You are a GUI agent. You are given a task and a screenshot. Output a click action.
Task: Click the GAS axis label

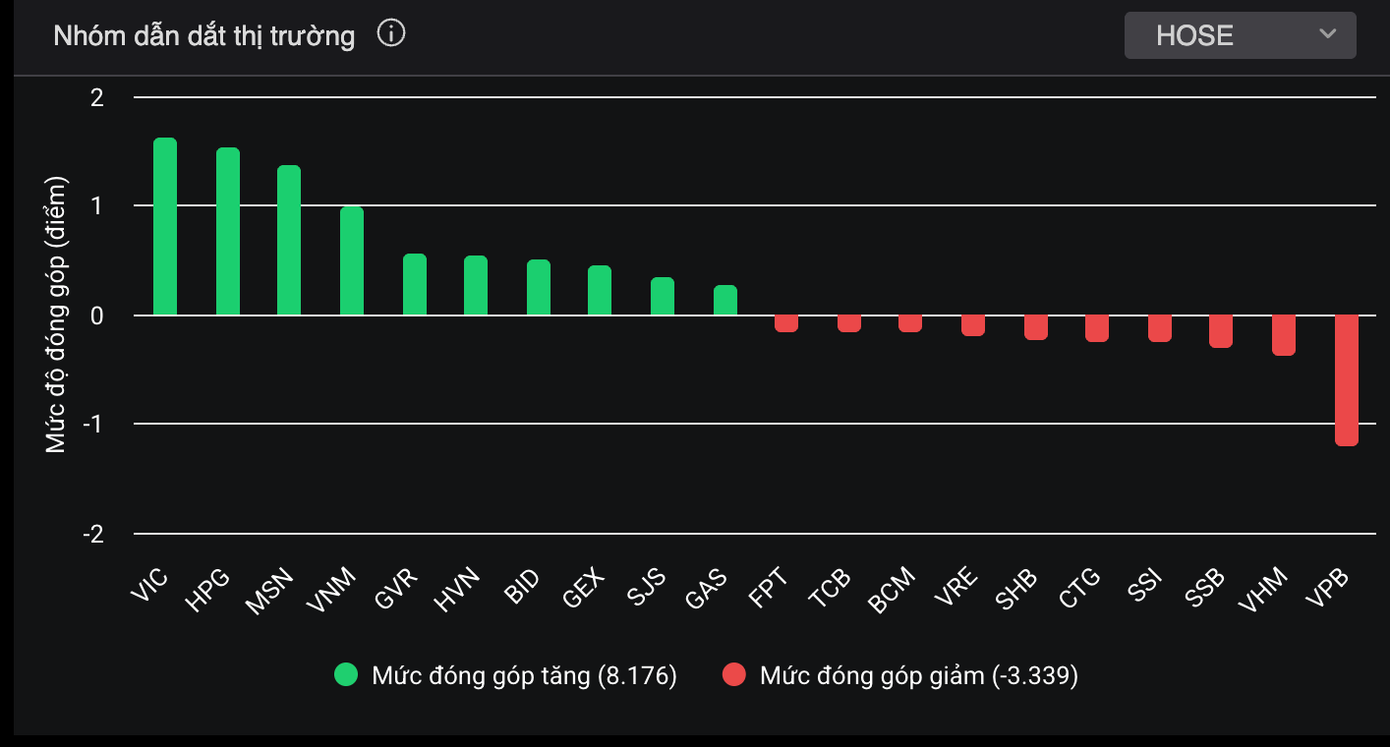pyautogui.click(x=706, y=590)
